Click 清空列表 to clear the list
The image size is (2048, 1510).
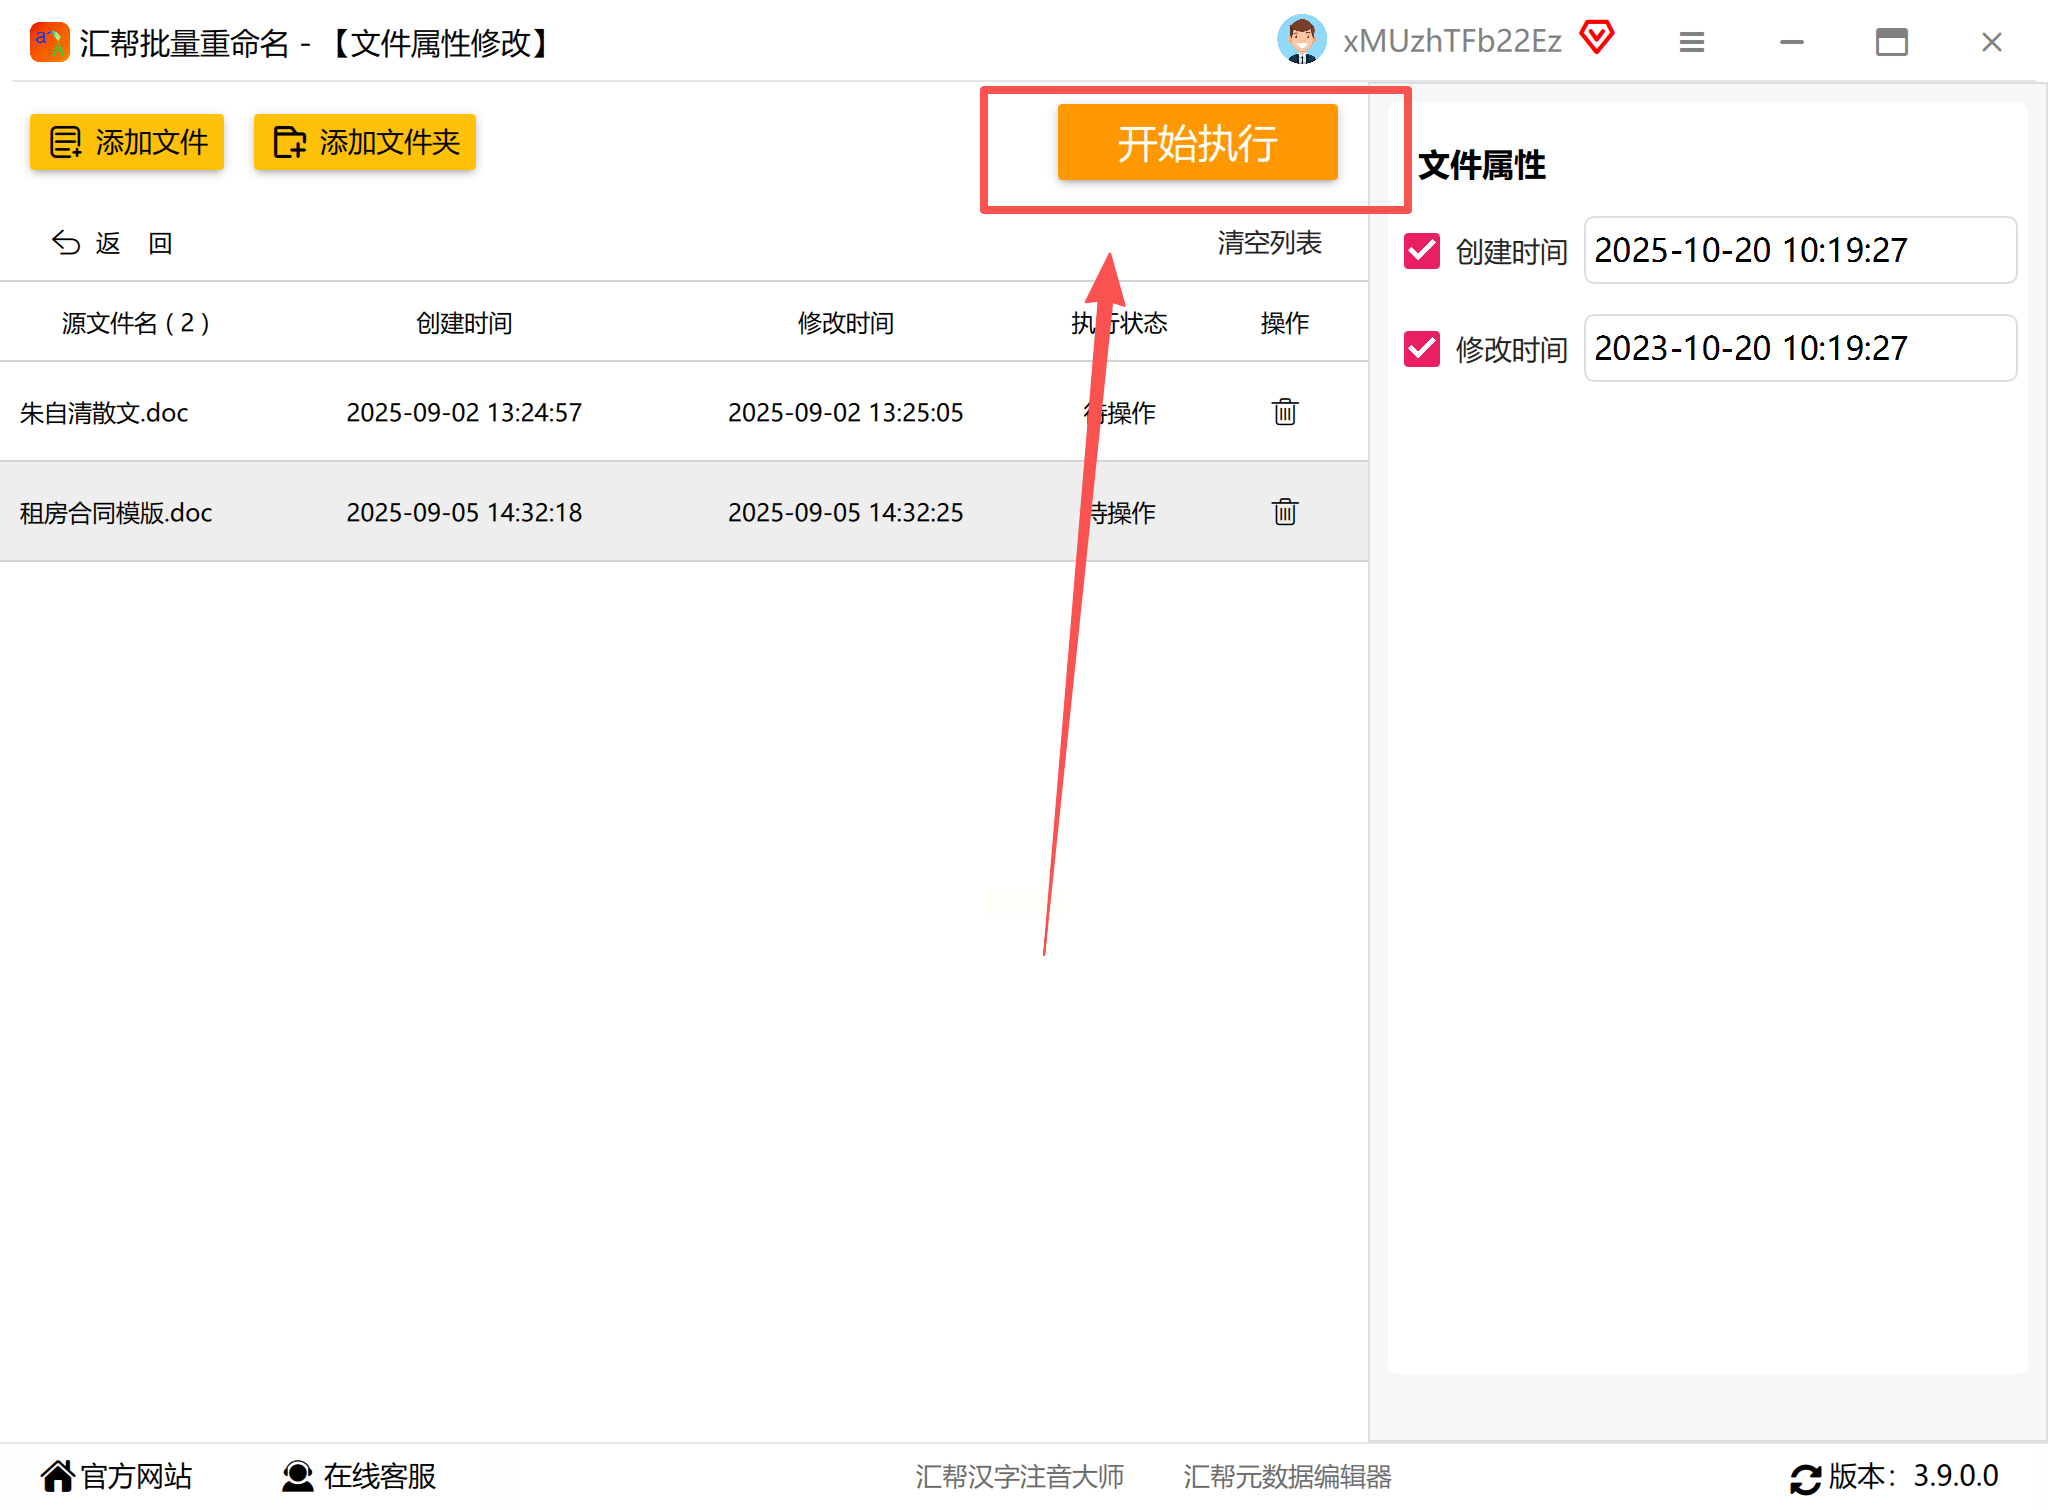[x=1269, y=243]
